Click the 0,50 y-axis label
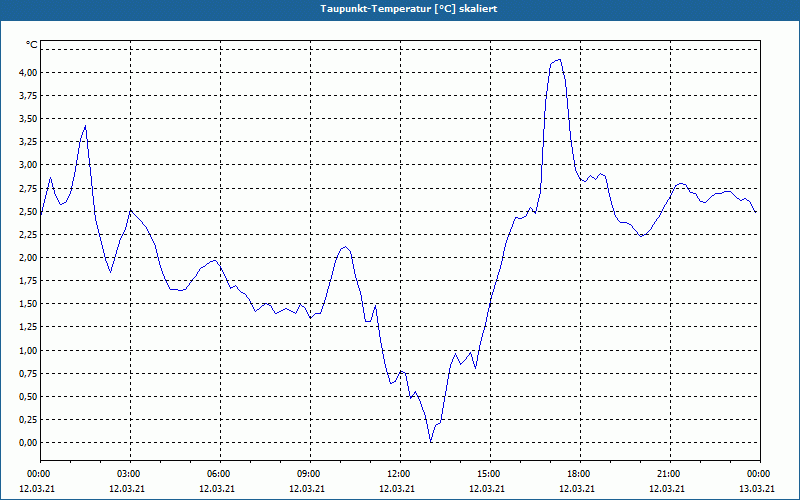This screenshot has width=800, height=500. [28, 396]
